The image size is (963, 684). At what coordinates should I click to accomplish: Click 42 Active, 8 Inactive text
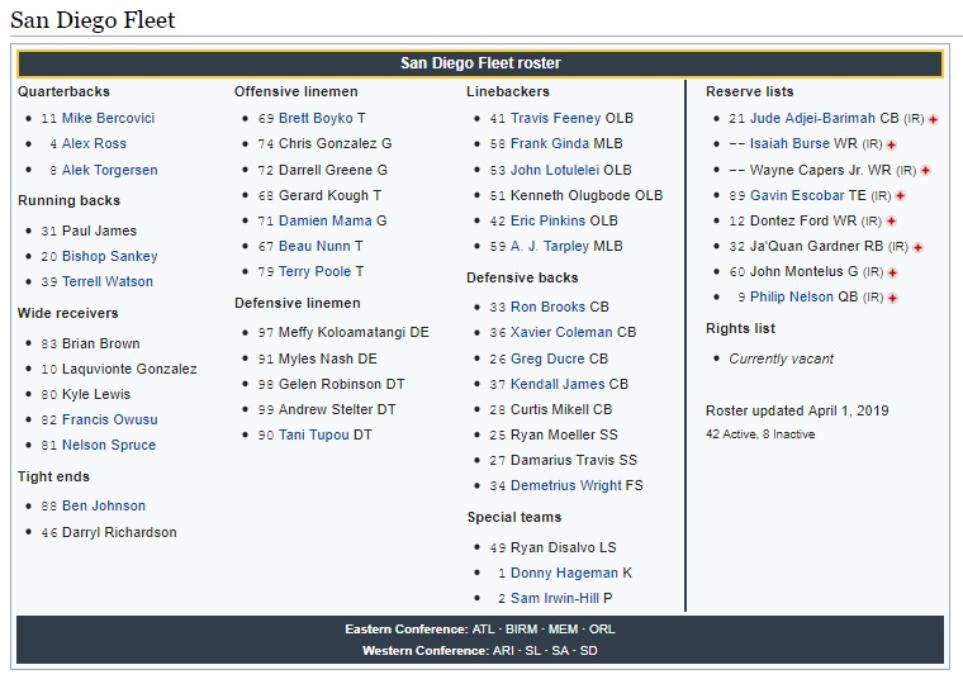(760, 434)
